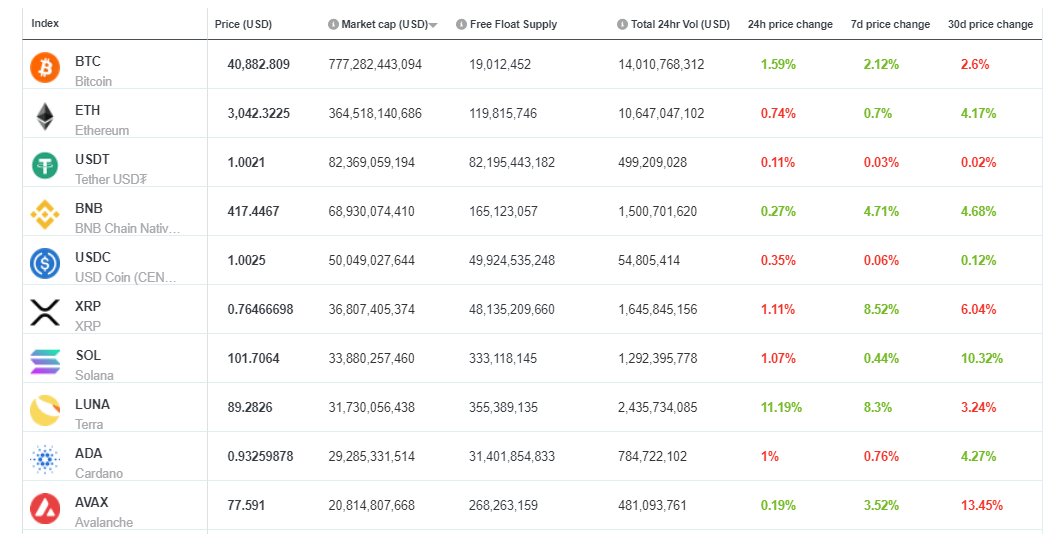Click SOL 30d change 10.32%
1055x534 pixels.
[982, 359]
